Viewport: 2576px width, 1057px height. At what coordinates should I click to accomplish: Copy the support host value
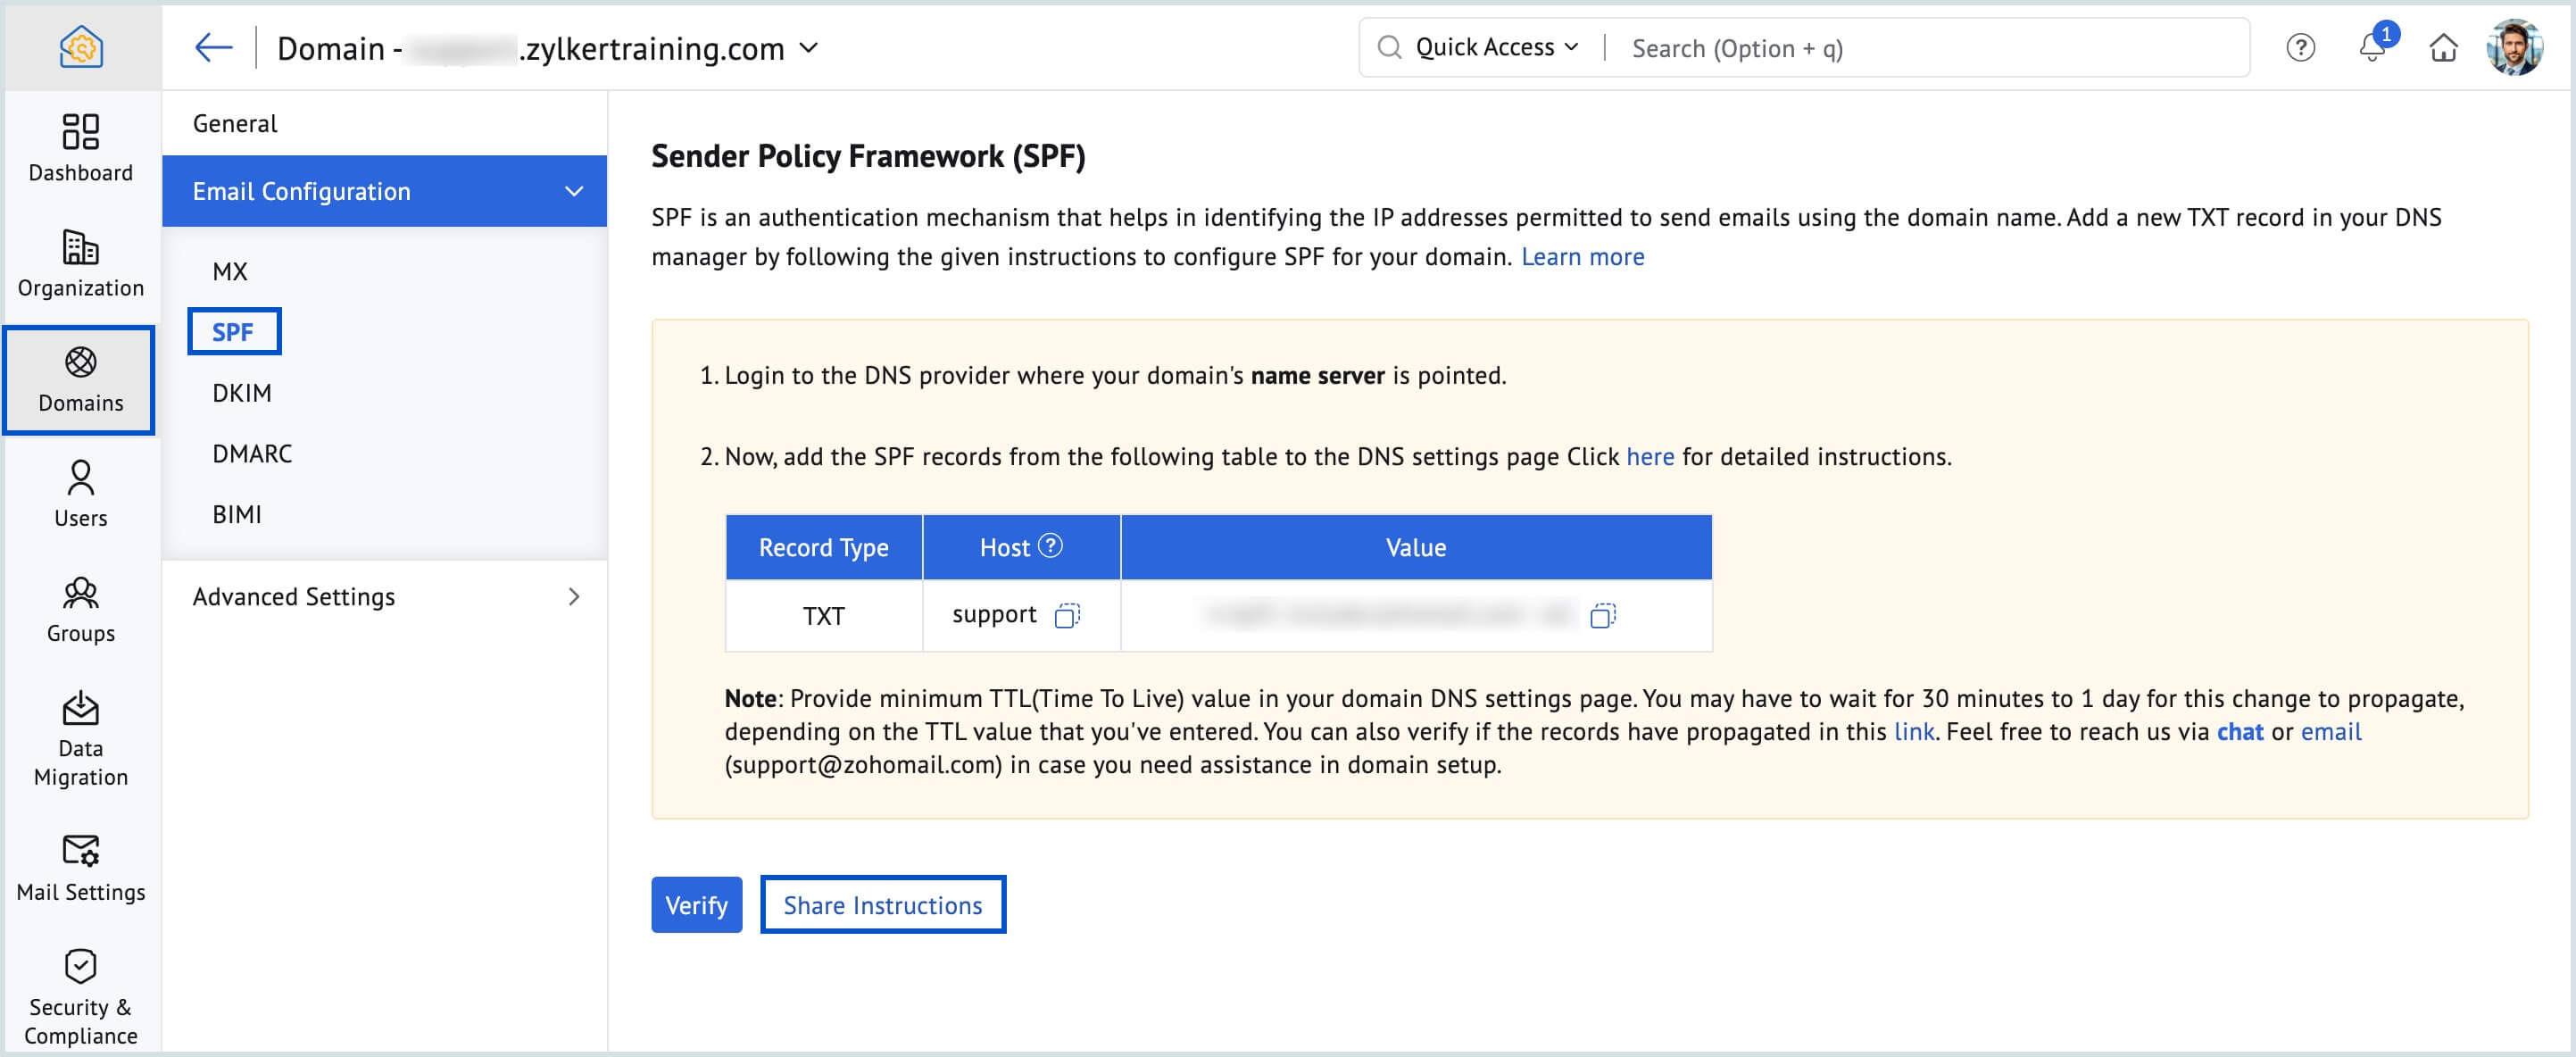(x=1067, y=615)
